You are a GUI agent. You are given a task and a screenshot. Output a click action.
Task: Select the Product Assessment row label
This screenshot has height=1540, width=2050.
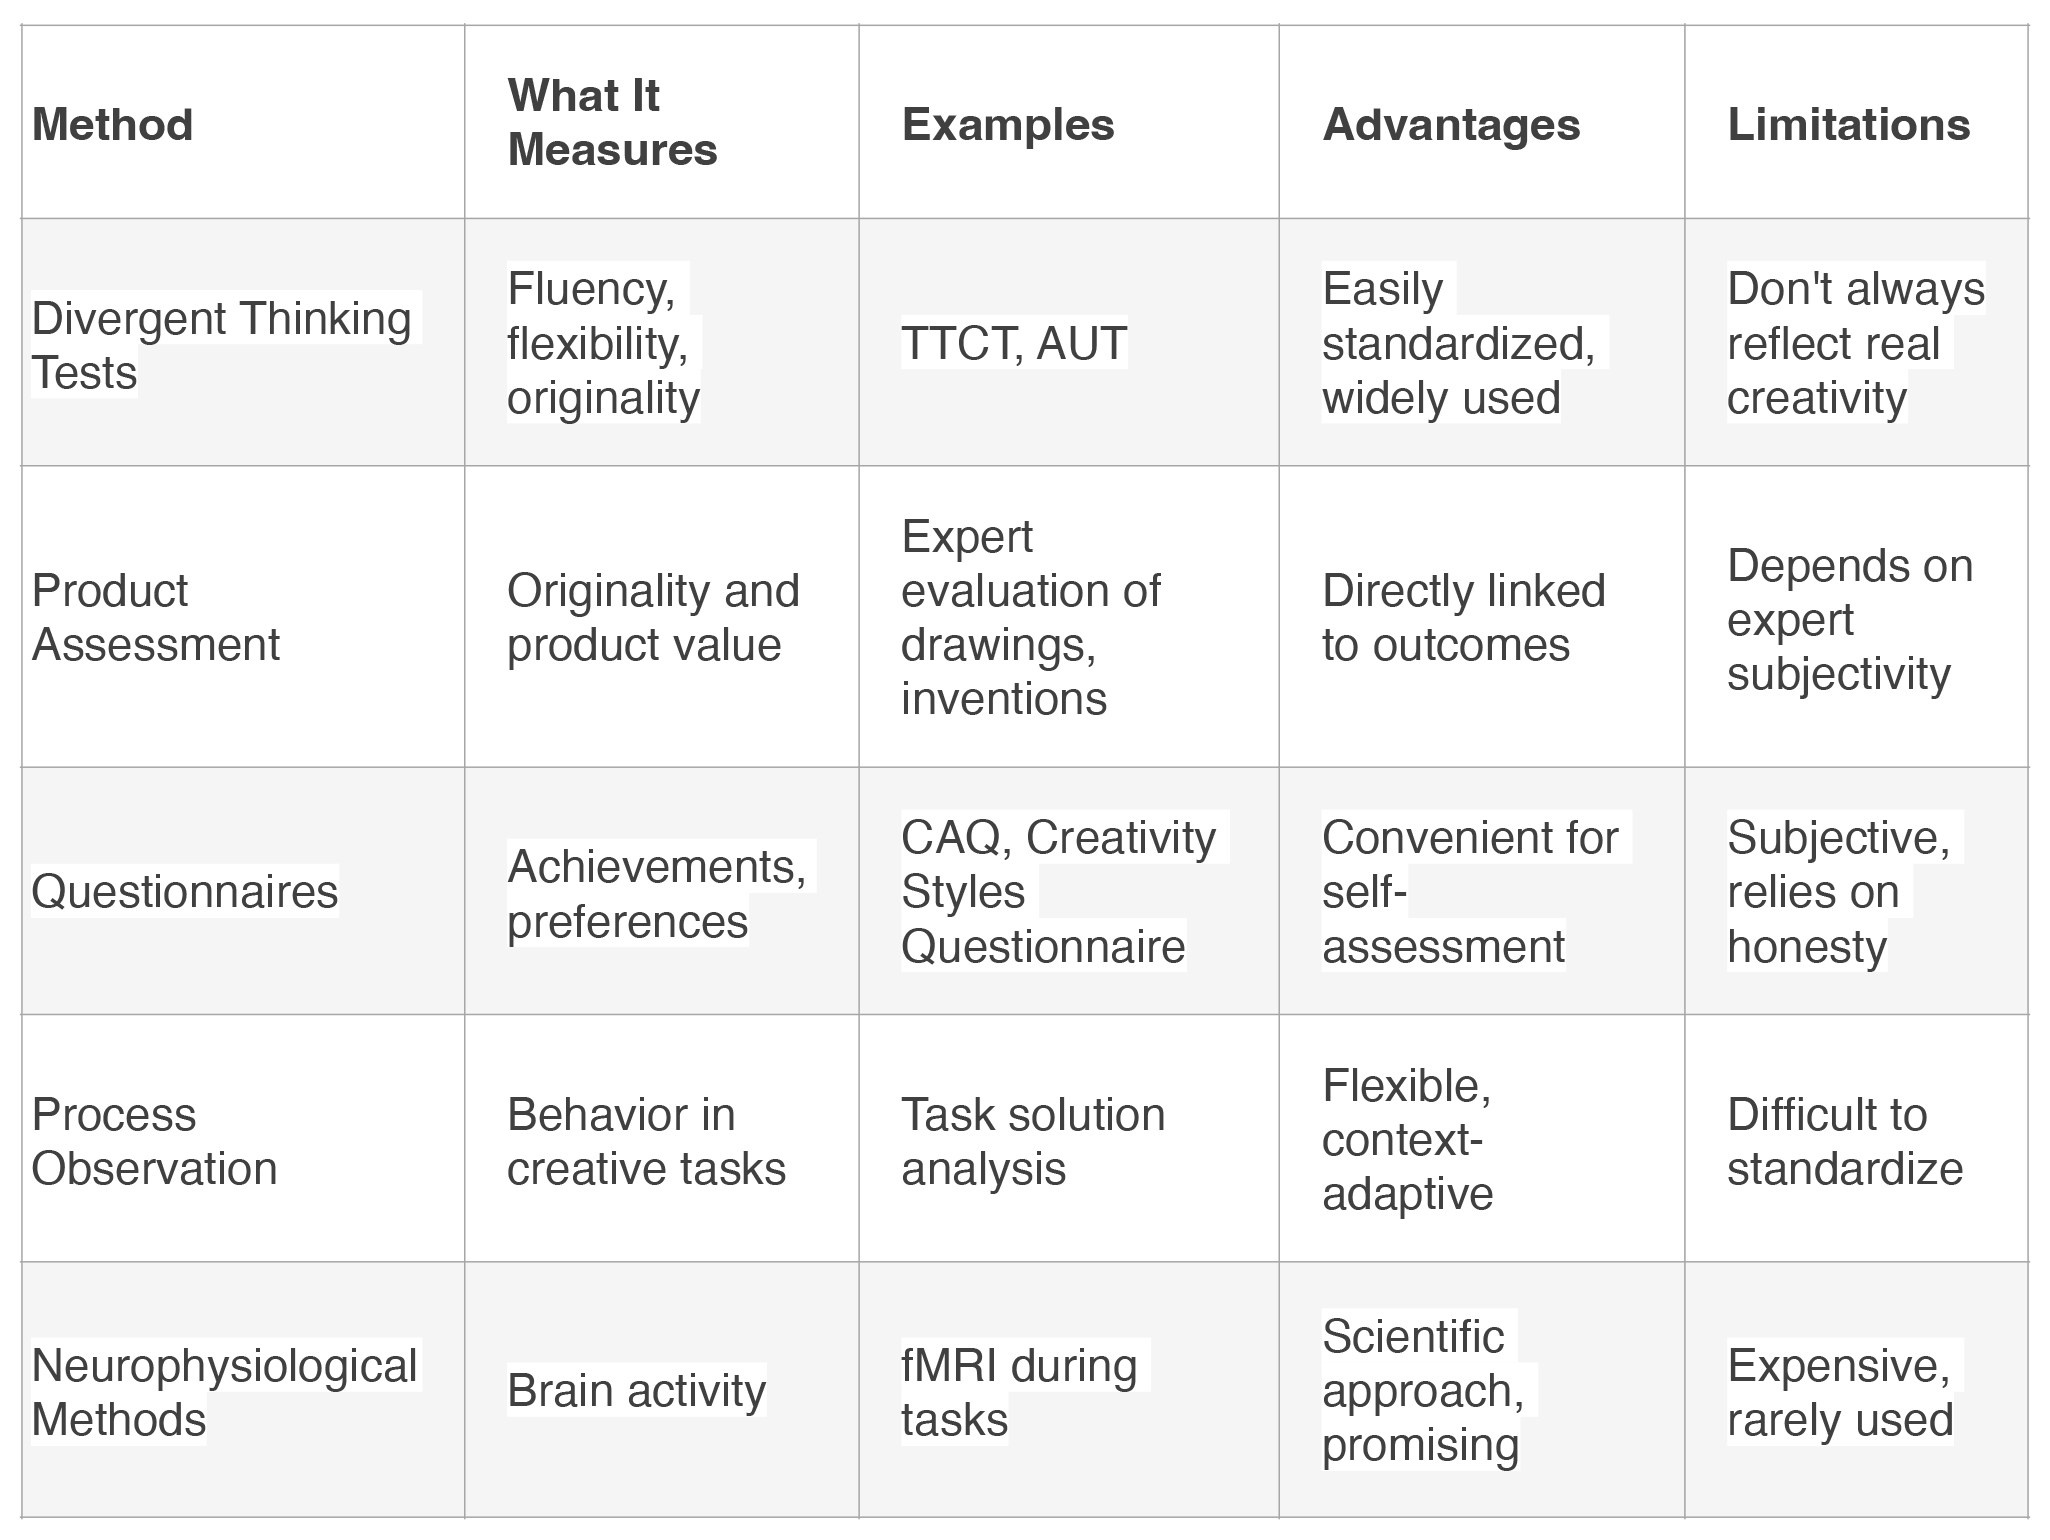tap(243, 617)
